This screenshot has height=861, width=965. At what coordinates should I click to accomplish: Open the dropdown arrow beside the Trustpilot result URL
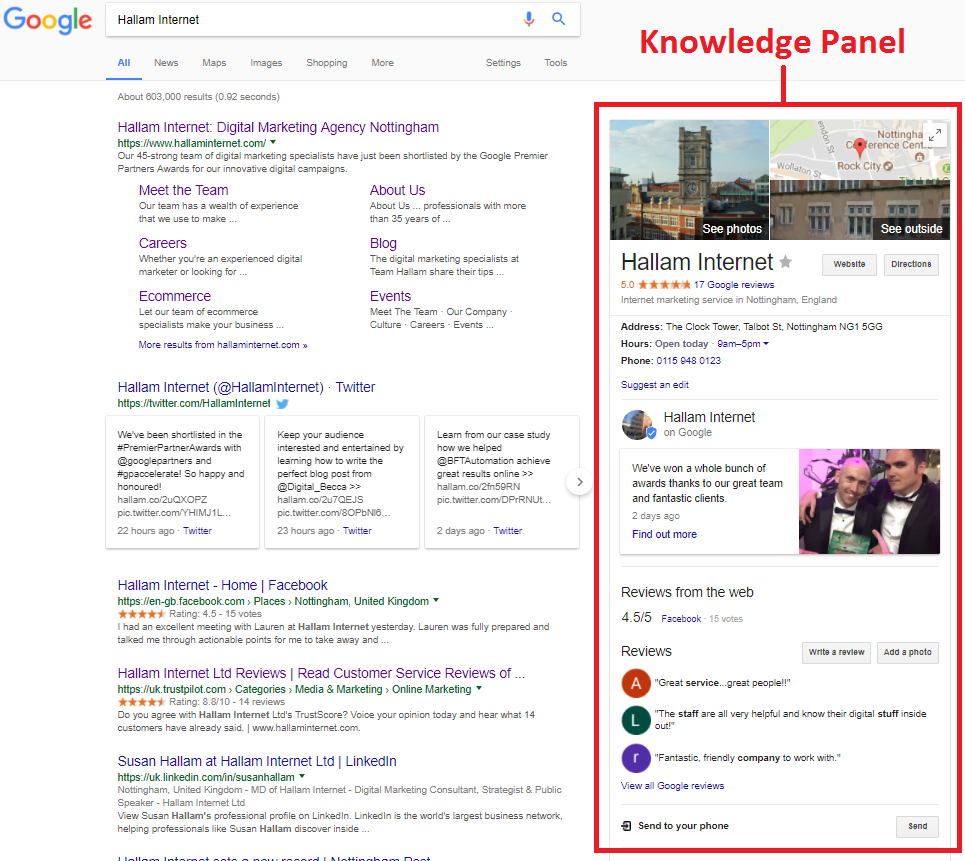tap(480, 689)
